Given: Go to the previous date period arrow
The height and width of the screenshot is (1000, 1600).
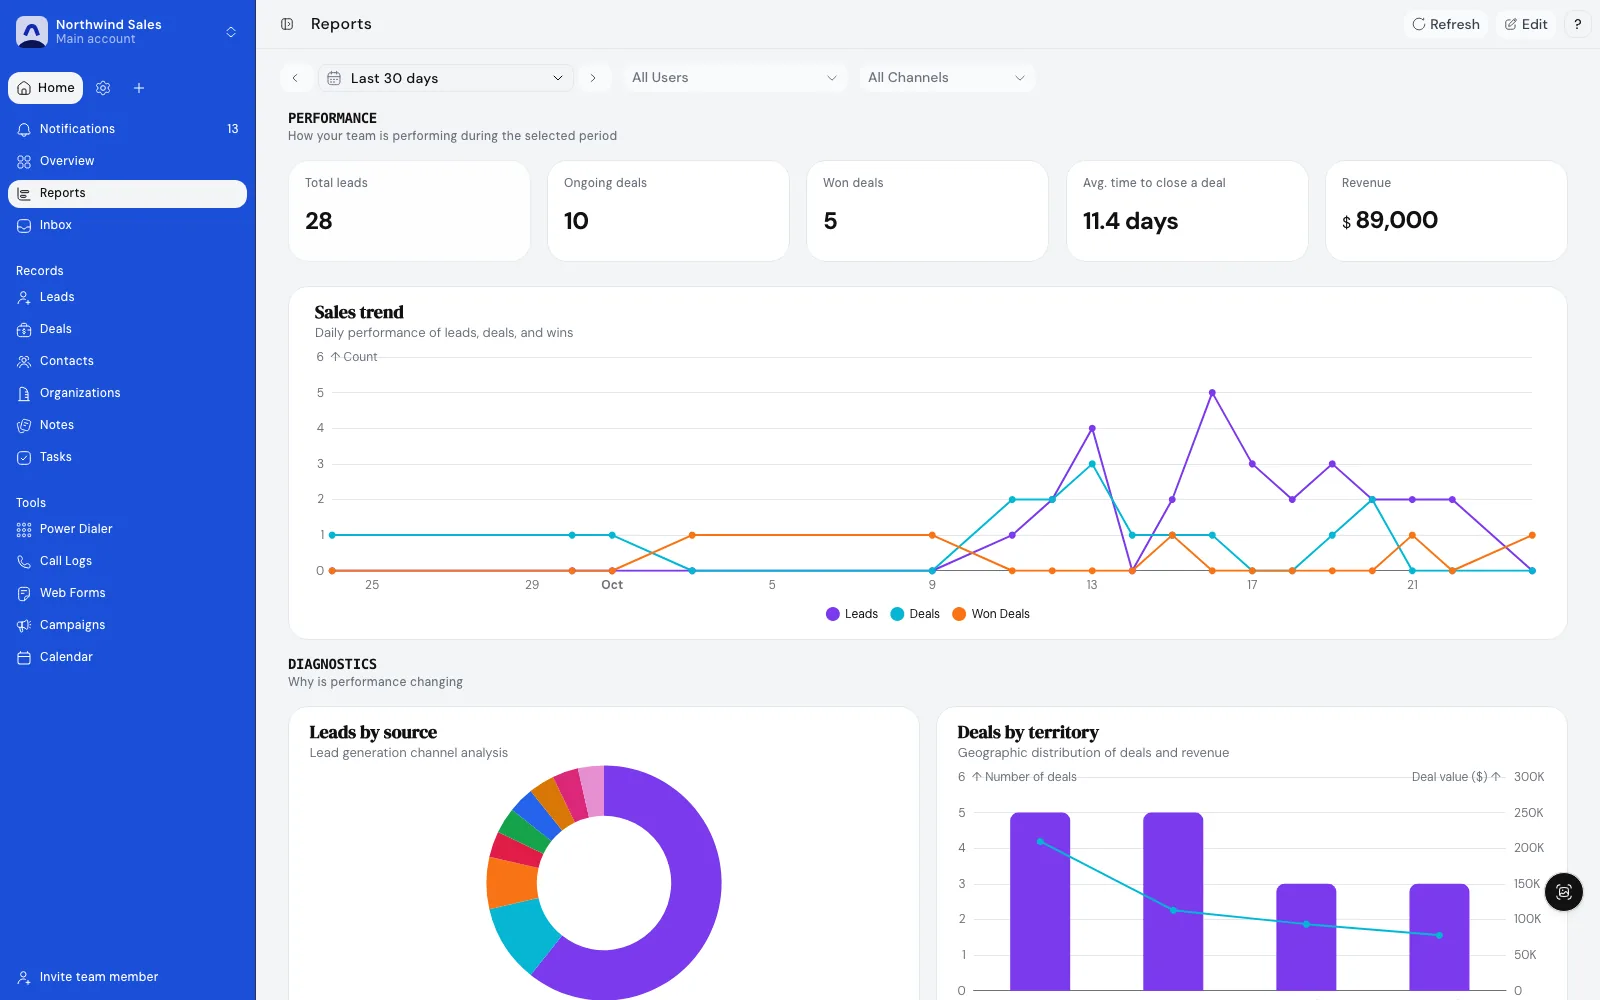Looking at the screenshot, I should pyautogui.click(x=295, y=78).
